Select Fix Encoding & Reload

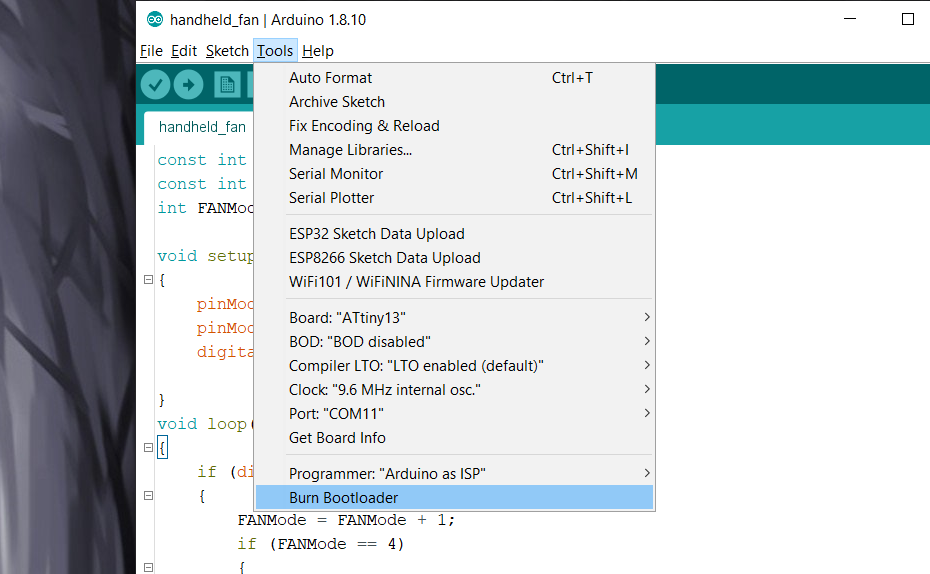(x=455, y=126)
